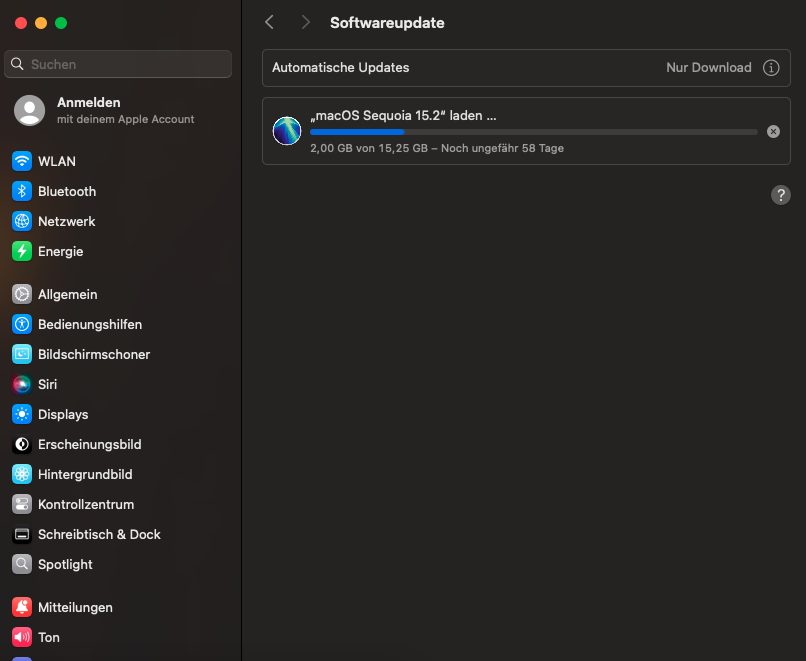Screen dimensions: 806x661
Task: Open the Spotlight magnifier icon
Action: pyautogui.click(x=22, y=564)
